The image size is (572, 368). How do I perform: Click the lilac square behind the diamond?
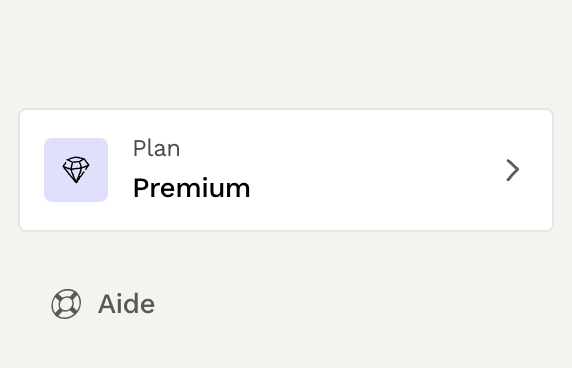[76, 170]
